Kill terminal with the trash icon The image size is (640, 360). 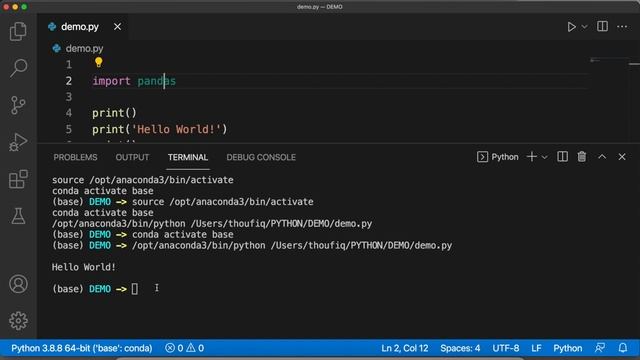point(582,157)
